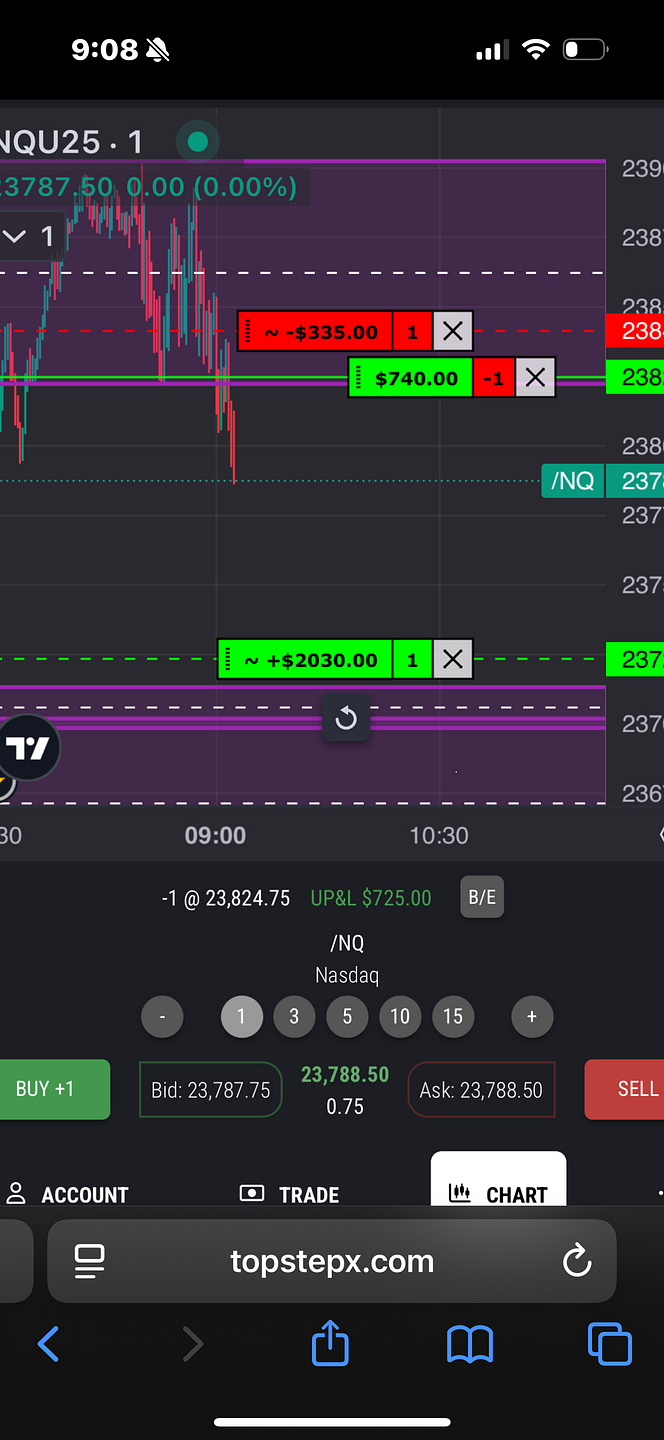
Task: Expand the indicator legend chevron
Action: point(14,237)
